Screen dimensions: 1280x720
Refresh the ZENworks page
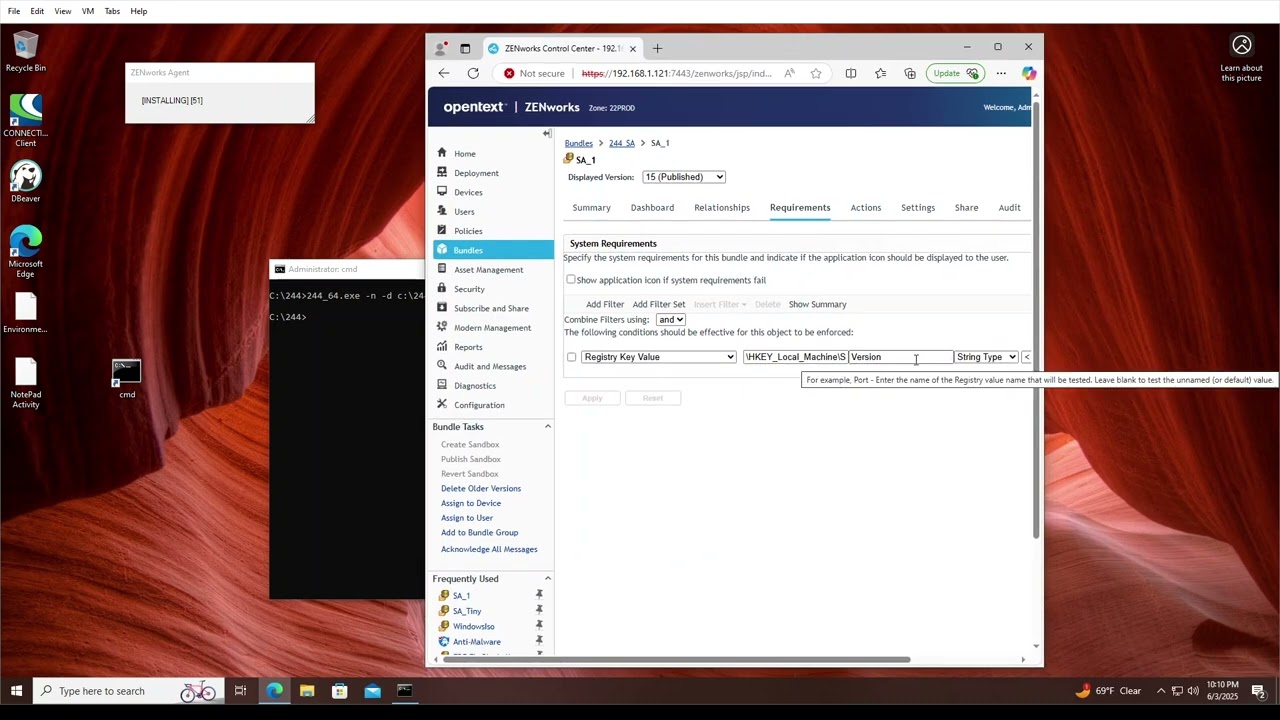coord(473,73)
